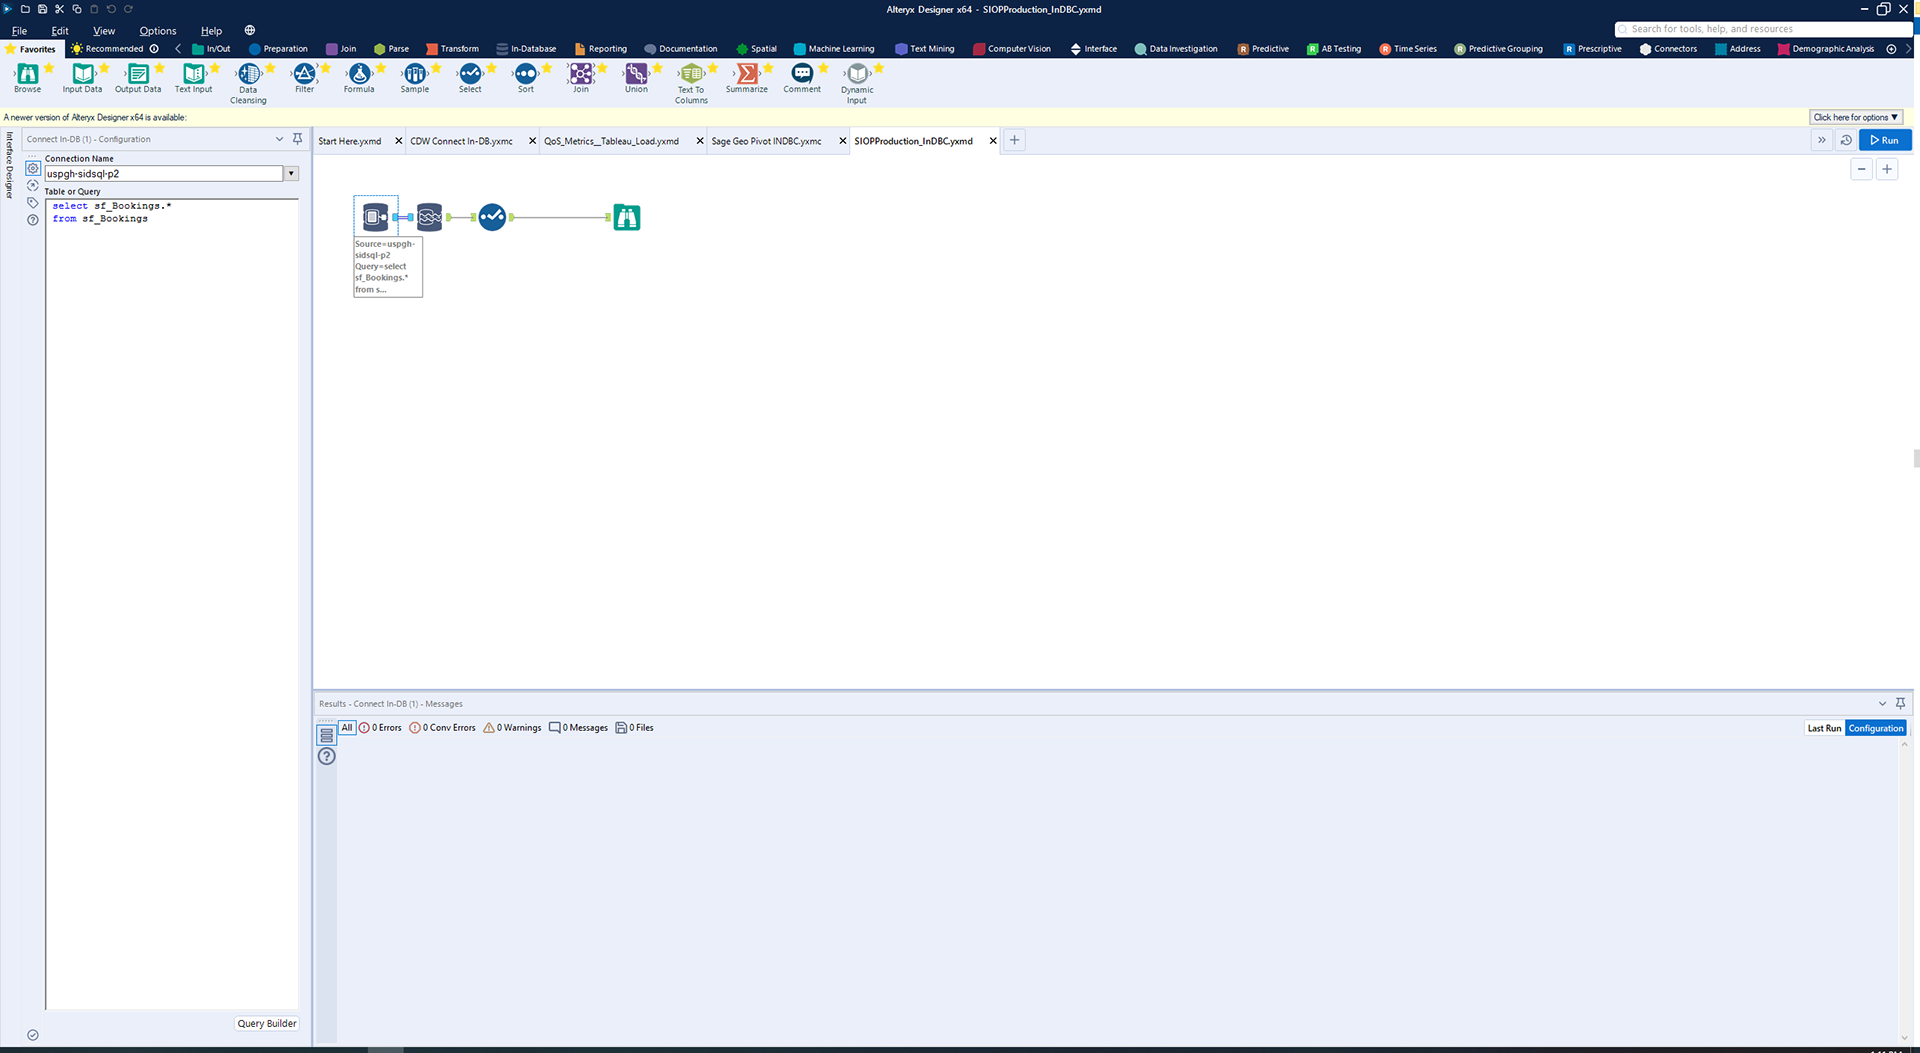The height and width of the screenshot is (1053, 1920).
Task: Toggle the 0 Warnings filter
Action: coord(512,728)
